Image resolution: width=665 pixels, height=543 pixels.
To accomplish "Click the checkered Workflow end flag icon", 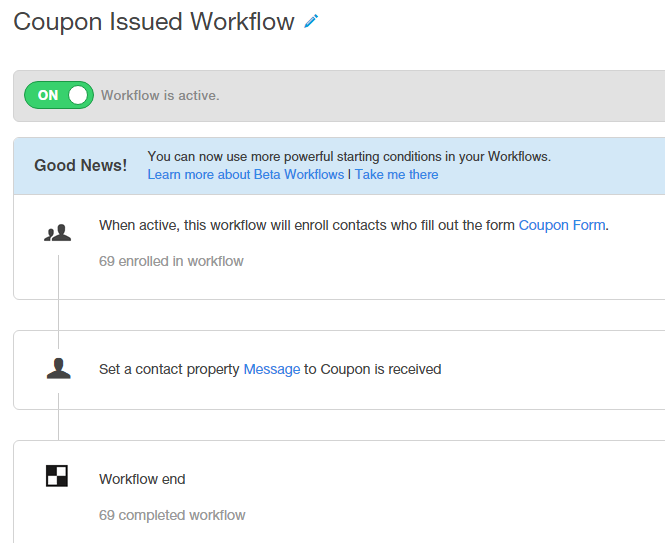I will [x=57, y=476].
